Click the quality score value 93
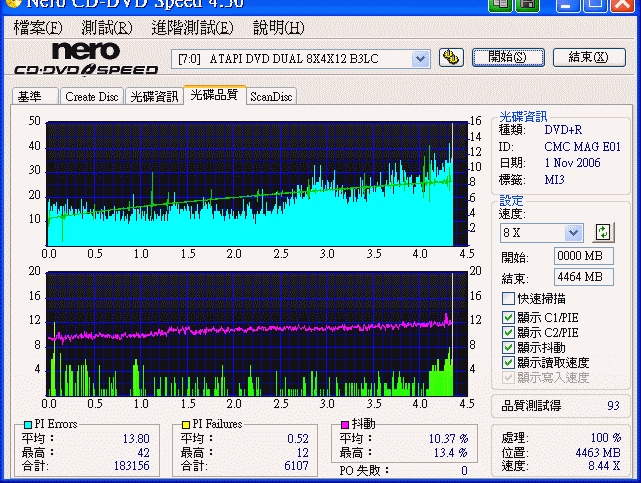The image size is (641, 483). (x=613, y=406)
